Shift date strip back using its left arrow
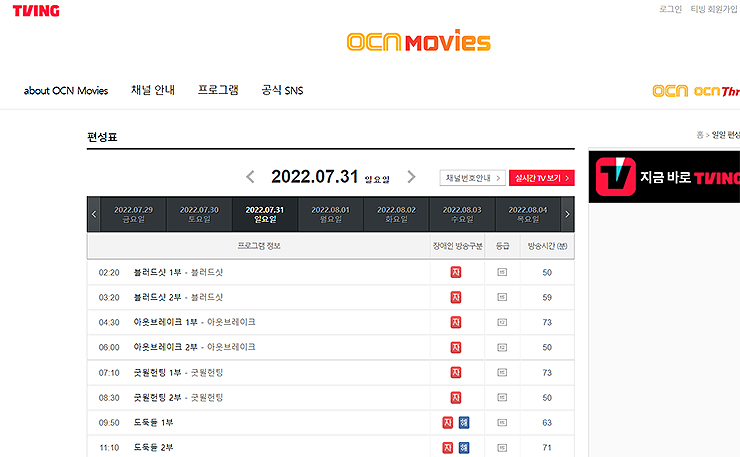The width and height of the screenshot is (740, 457). (93, 214)
